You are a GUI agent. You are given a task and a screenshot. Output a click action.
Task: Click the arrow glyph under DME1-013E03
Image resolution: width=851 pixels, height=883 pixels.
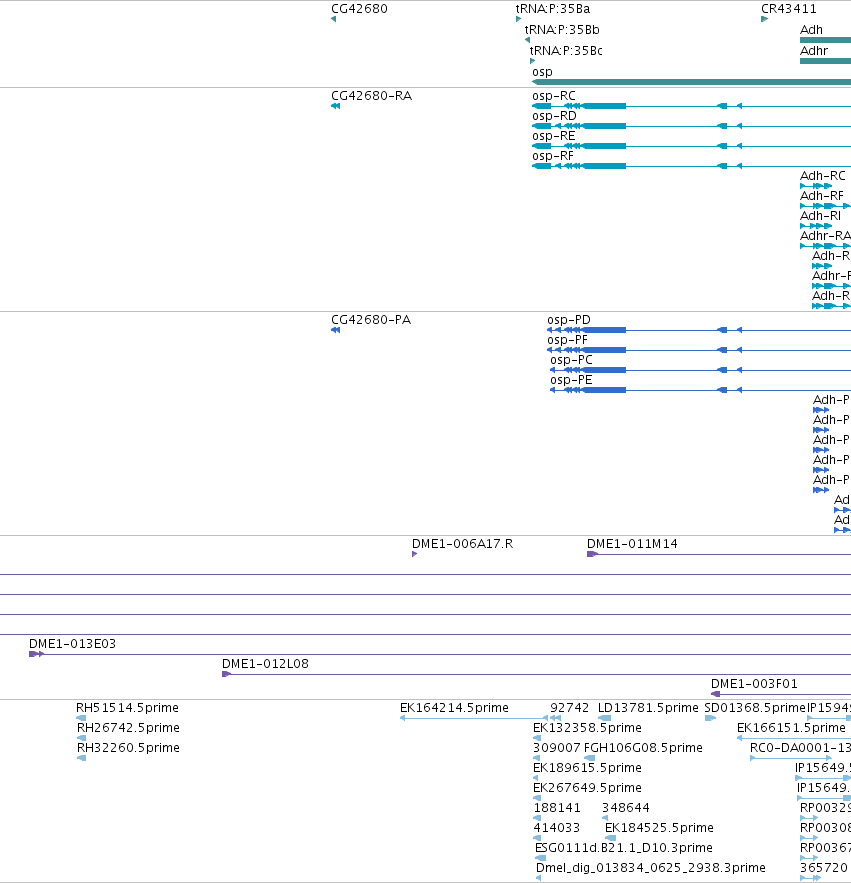(x=36, y=654)
